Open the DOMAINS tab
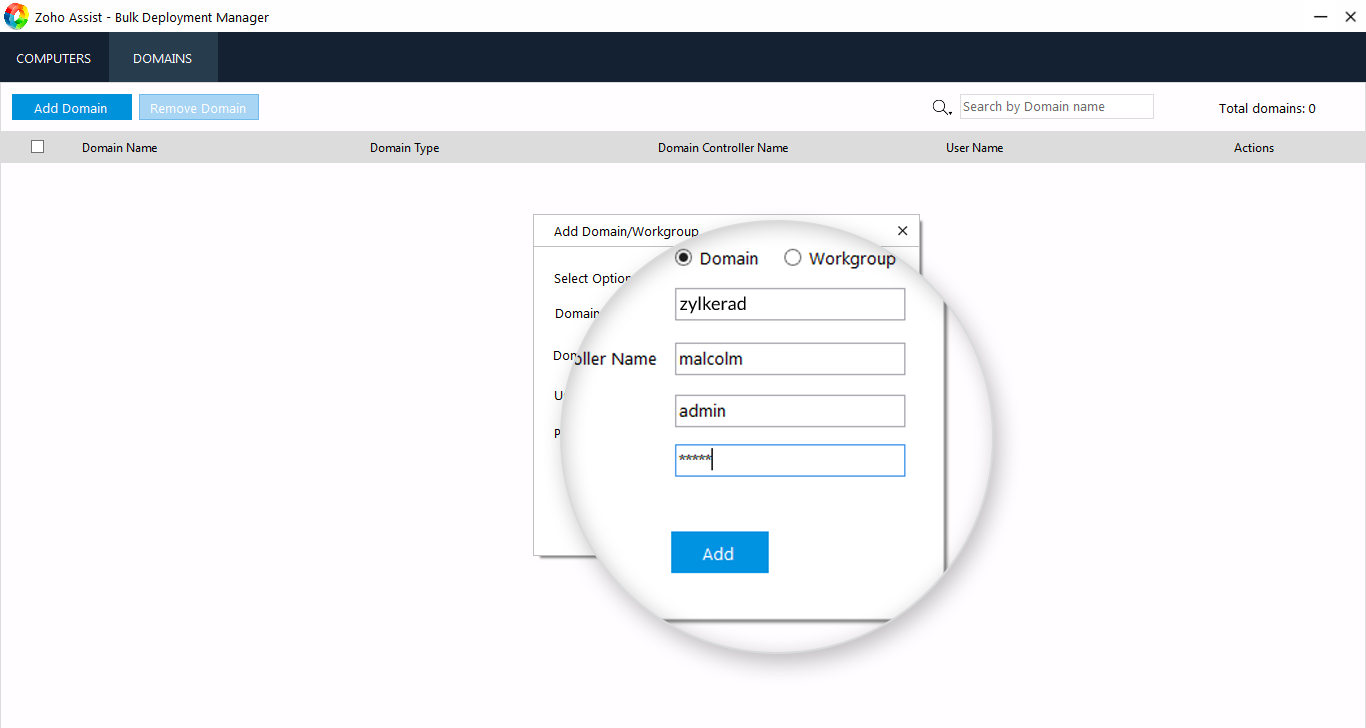The height and width of the screenshot is (728, 1366). 162,58
